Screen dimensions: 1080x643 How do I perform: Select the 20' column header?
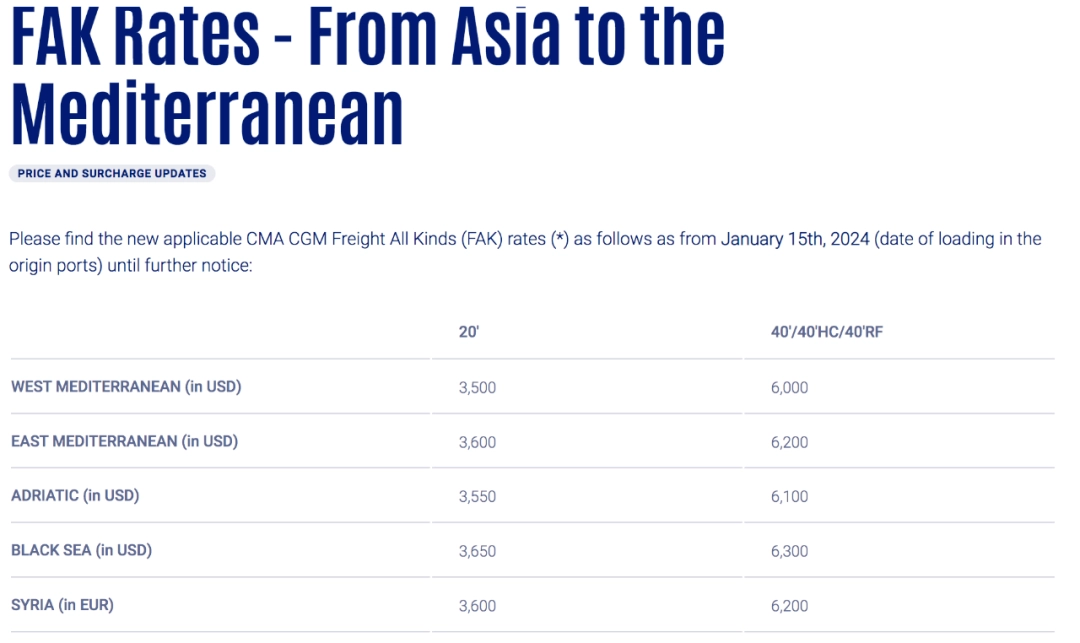pos(469,332)
